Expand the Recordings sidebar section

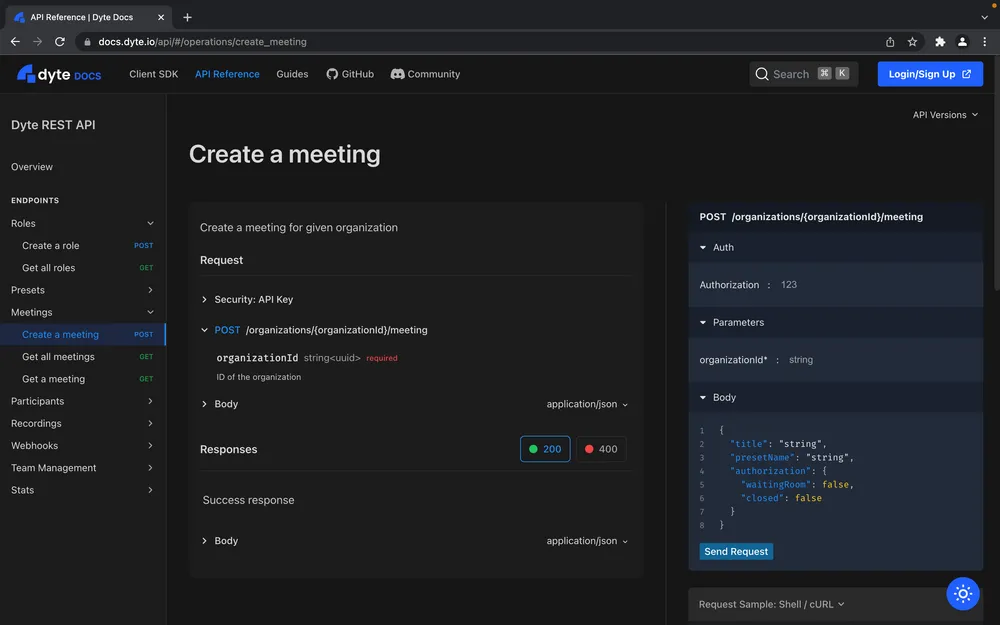pyautogui.click(x=82, y=423)
